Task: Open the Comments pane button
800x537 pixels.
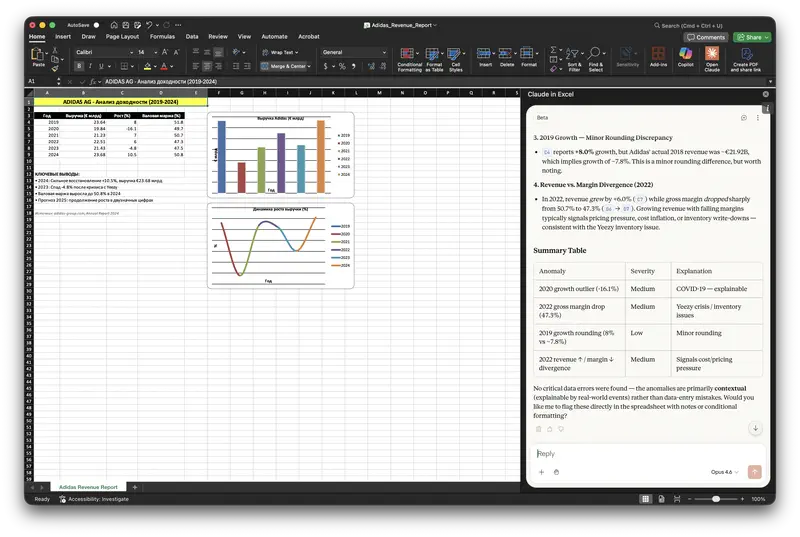Action: point(707,37)
